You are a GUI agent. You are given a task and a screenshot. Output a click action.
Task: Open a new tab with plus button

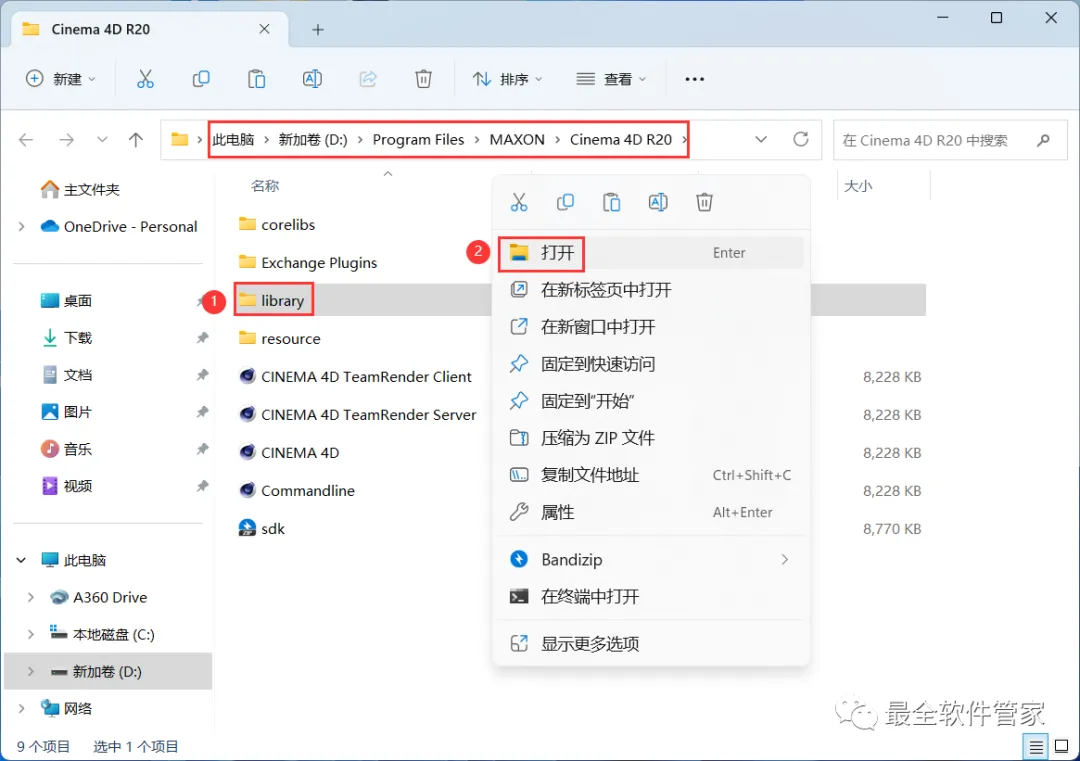(x=318, y=30)
